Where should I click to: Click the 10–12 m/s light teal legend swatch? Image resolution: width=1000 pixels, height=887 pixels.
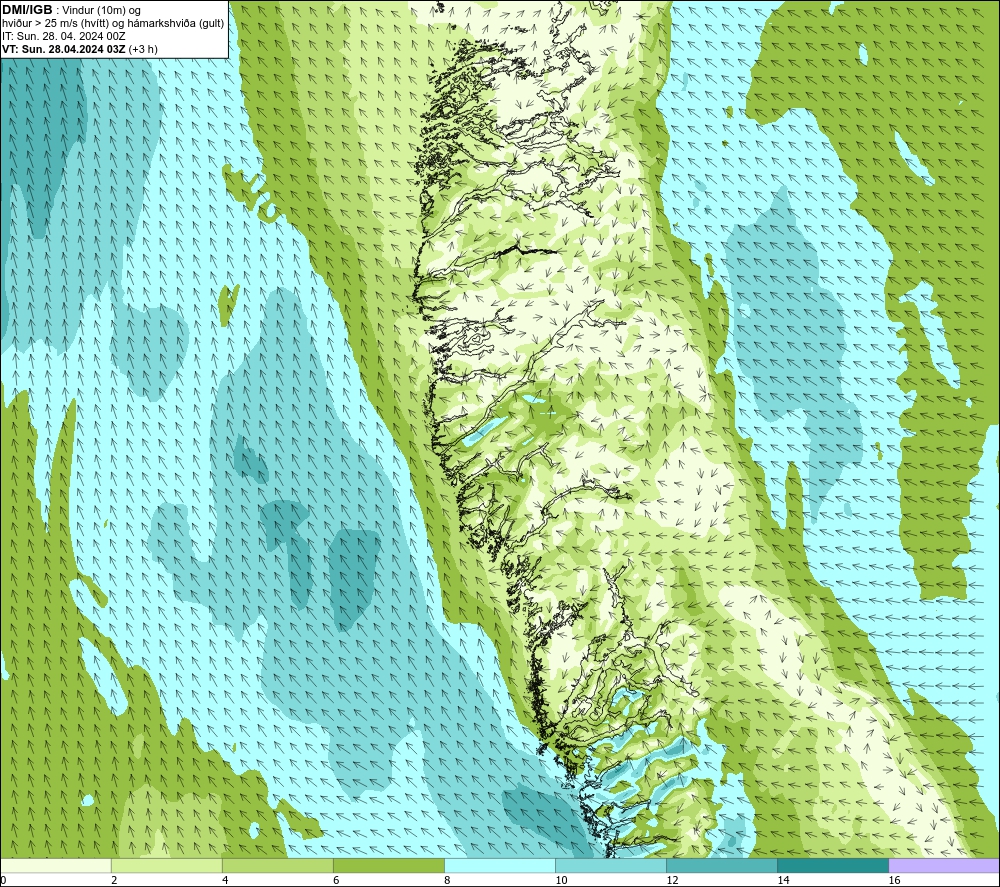pyautogui.click(x=611, y=865)
